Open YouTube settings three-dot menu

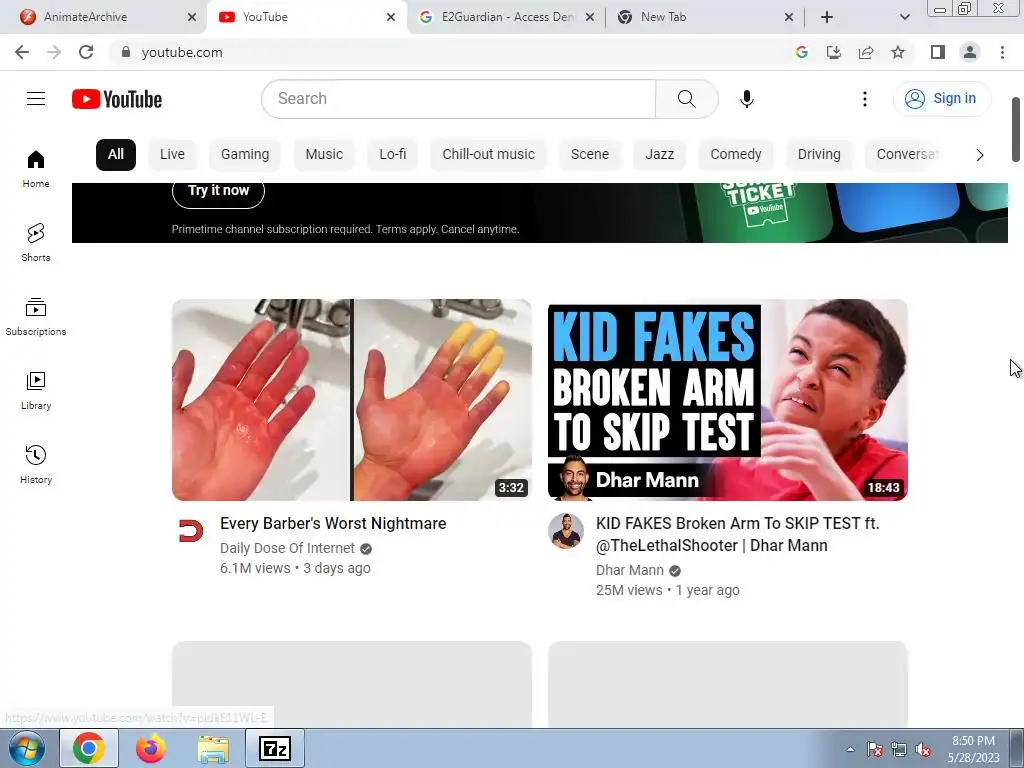click(865, 99)
